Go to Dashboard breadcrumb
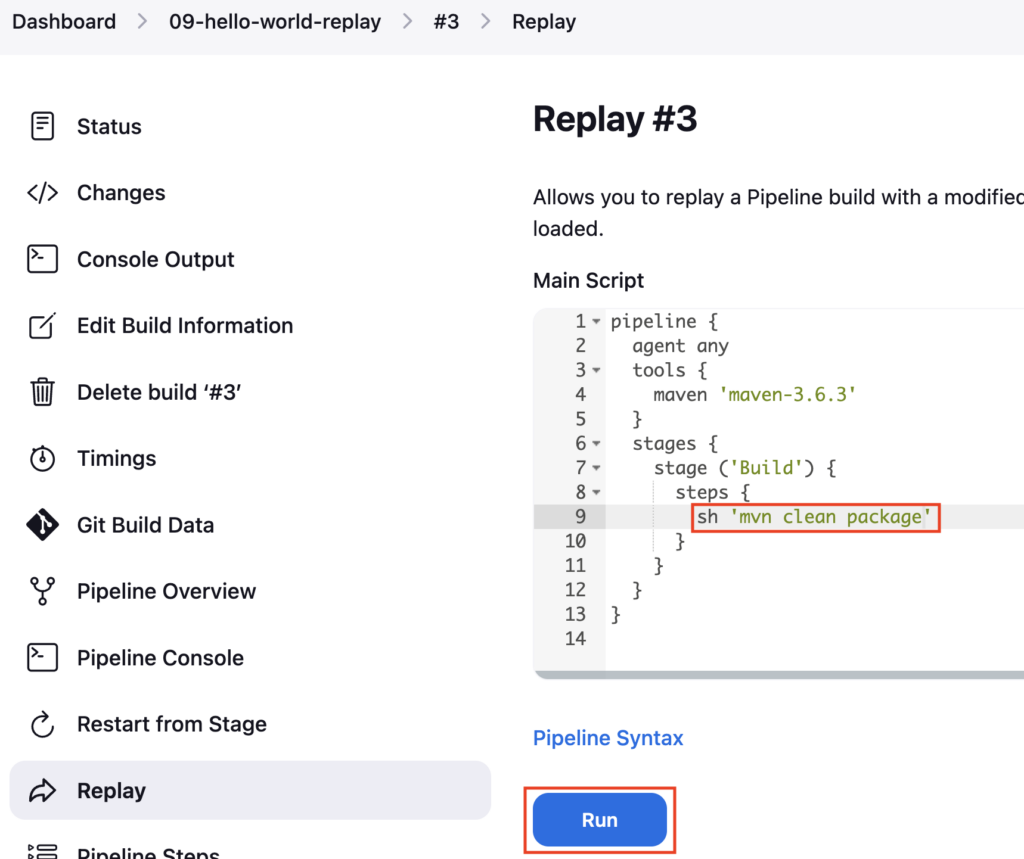The height and width of the screenshot is (859, 1024). coord(64,22)
